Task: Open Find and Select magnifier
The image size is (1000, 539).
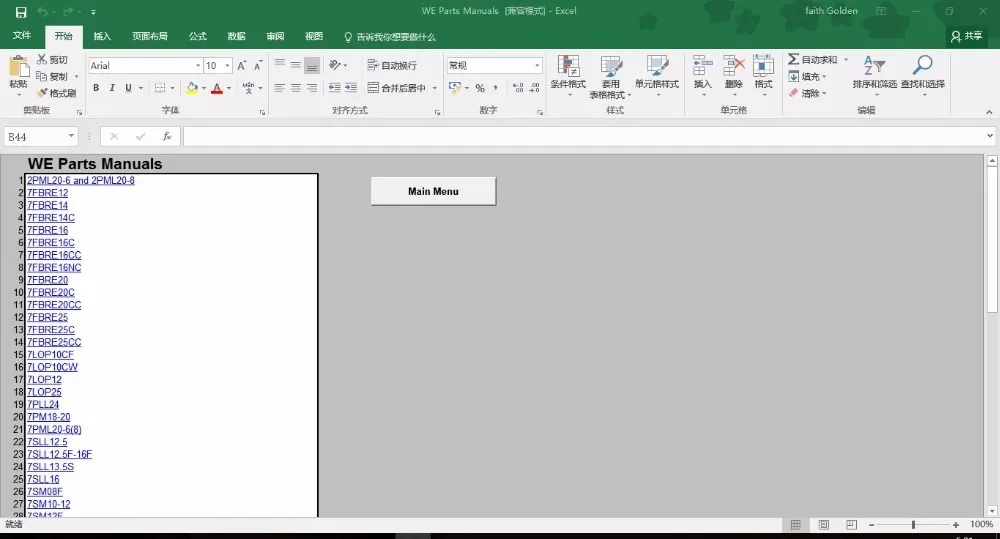Action: coord(922,66)
